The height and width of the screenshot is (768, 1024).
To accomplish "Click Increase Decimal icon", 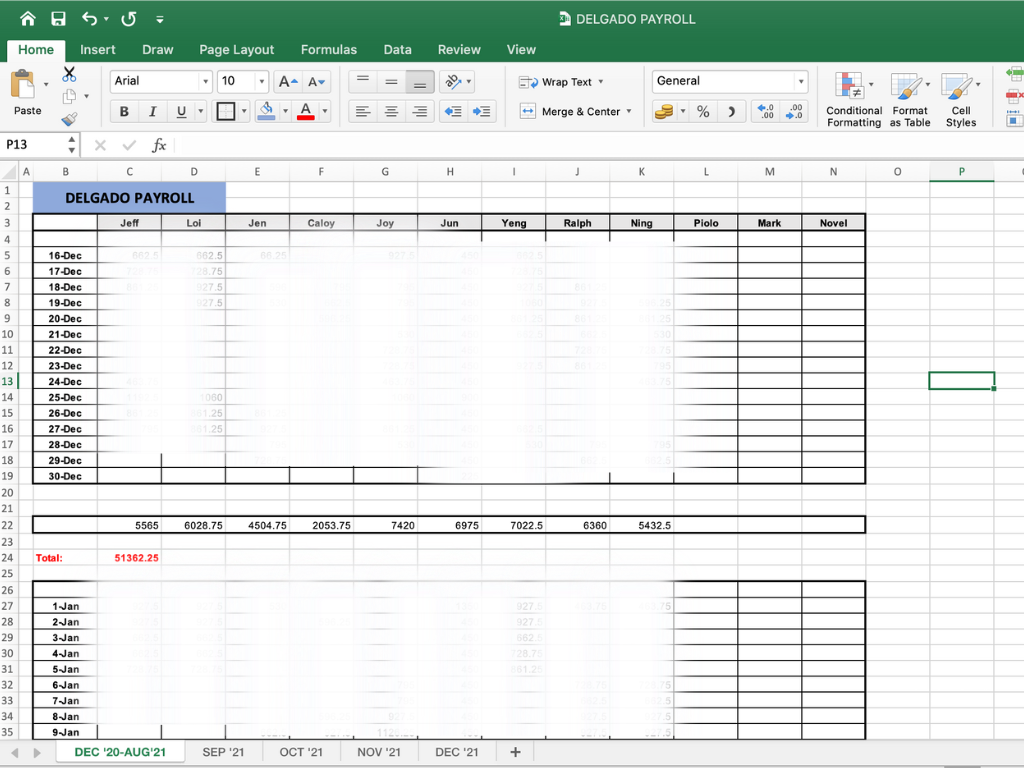I will (765, 112).
